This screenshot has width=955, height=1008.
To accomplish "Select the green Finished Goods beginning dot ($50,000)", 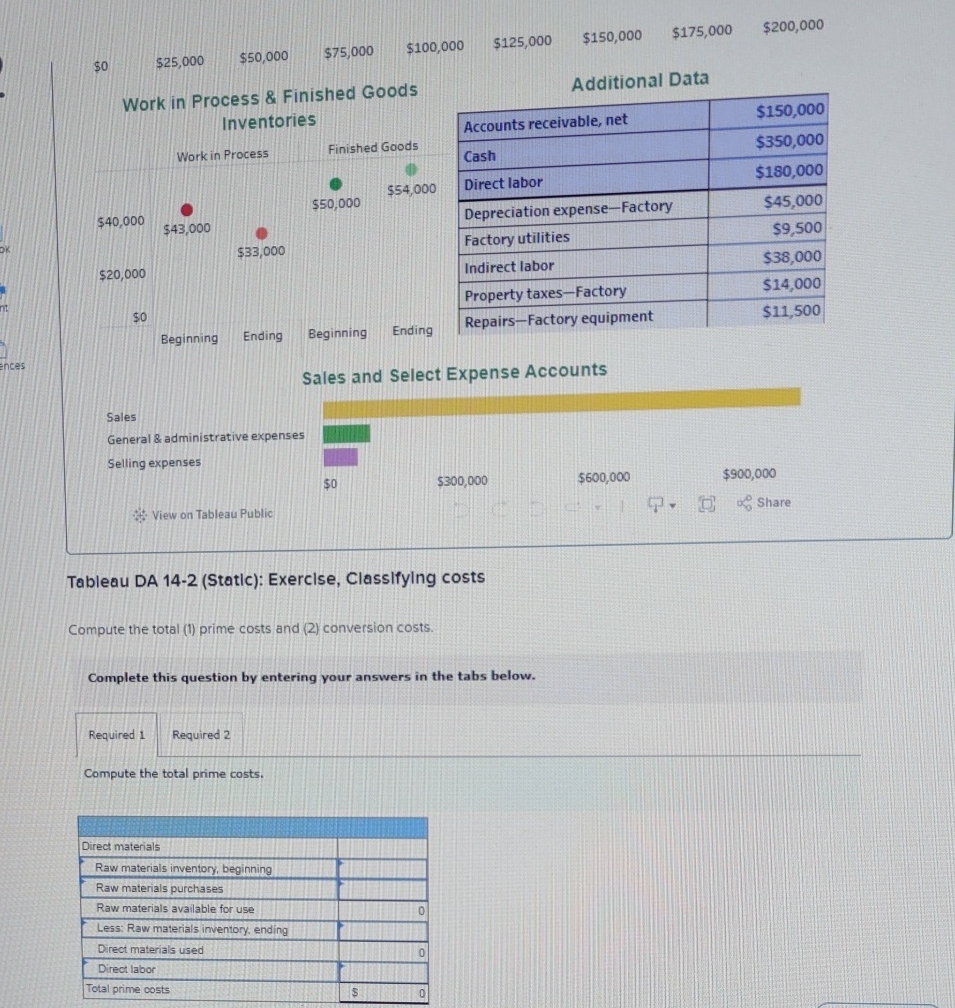I will click(x=335, y=184).
